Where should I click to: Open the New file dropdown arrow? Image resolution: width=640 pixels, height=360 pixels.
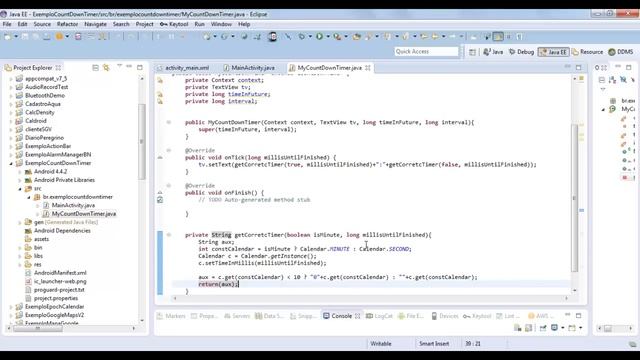[x=16, y=37]
